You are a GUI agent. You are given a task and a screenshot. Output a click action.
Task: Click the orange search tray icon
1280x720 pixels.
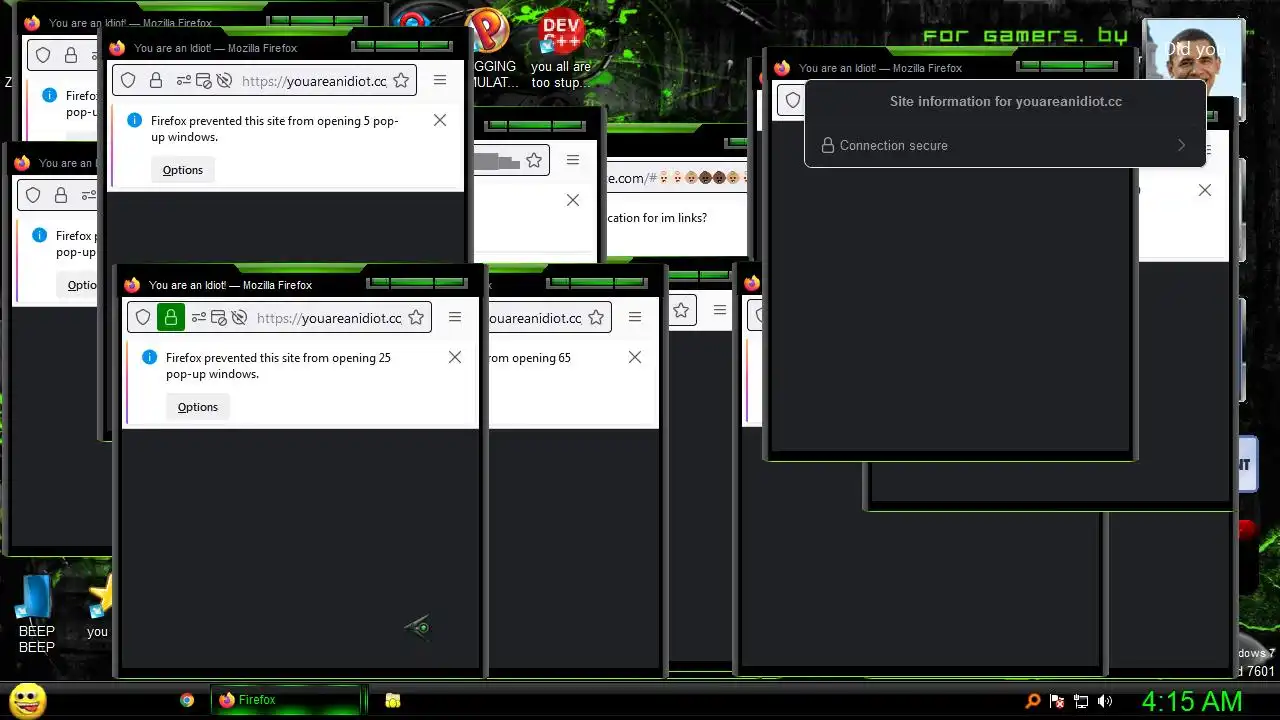tap(1033, 701)
